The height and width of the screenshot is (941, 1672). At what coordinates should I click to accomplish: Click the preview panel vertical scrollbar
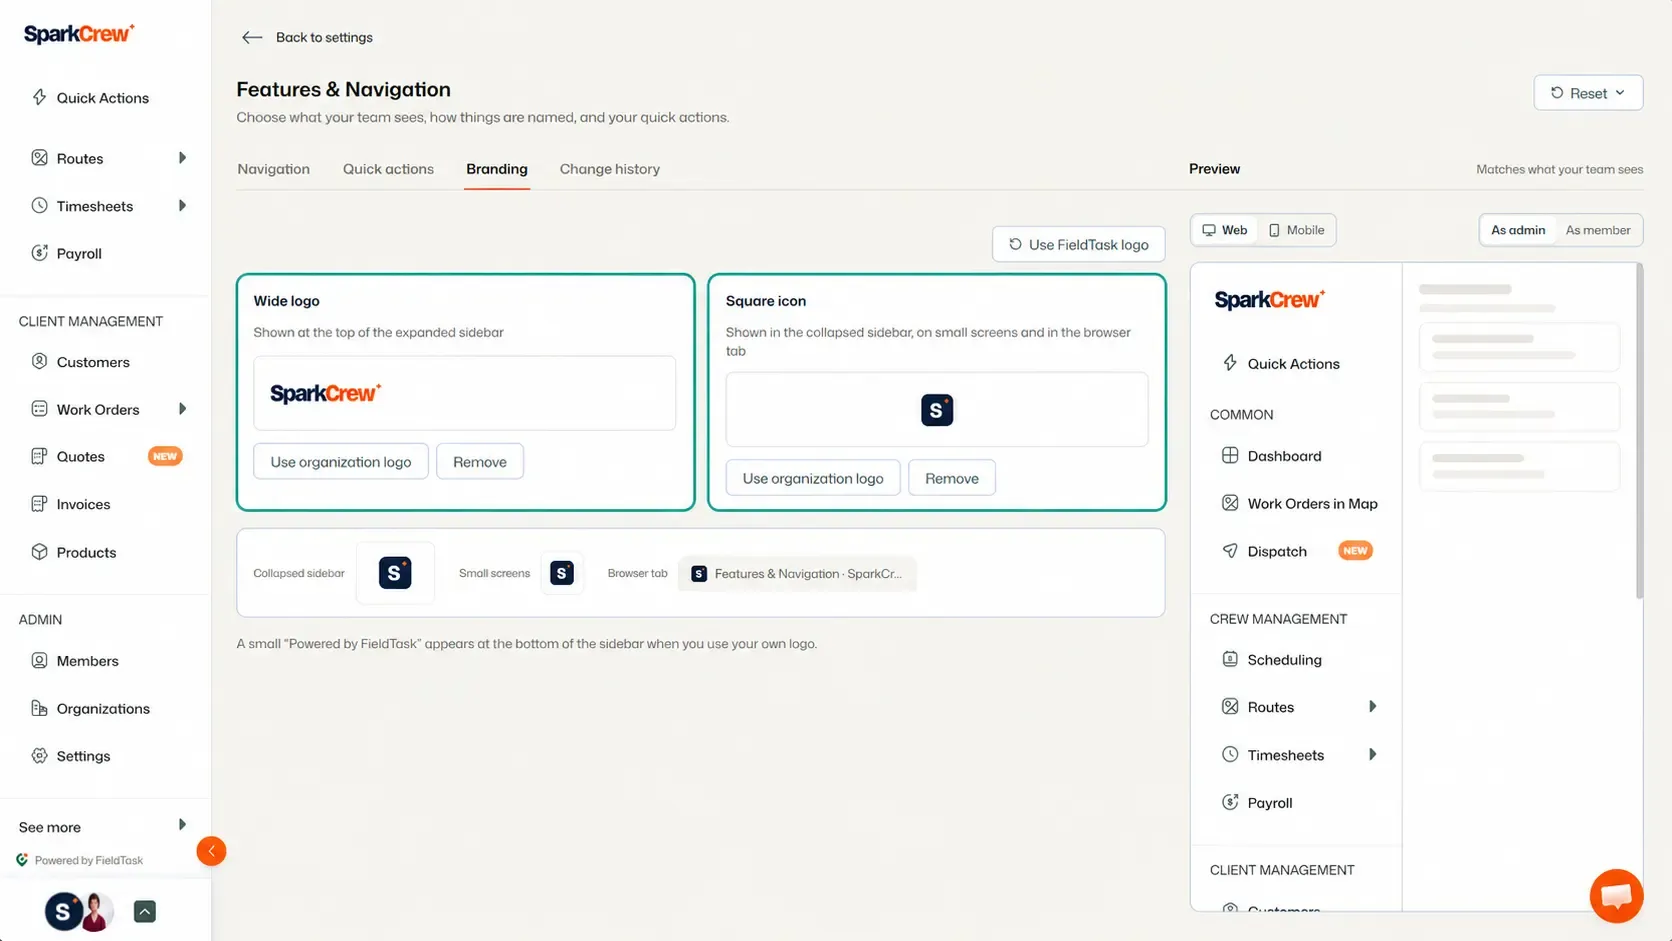[x=1639, y=431]
